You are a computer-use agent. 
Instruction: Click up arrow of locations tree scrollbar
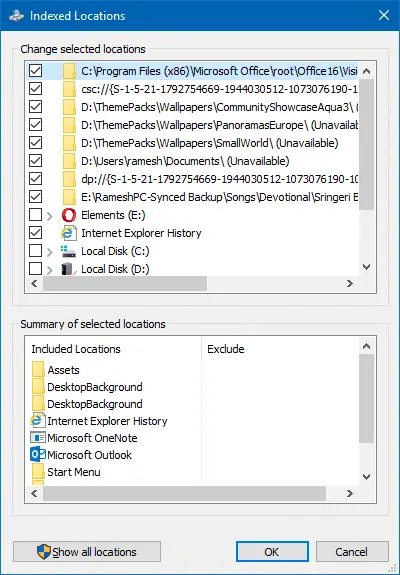[366, 71]
